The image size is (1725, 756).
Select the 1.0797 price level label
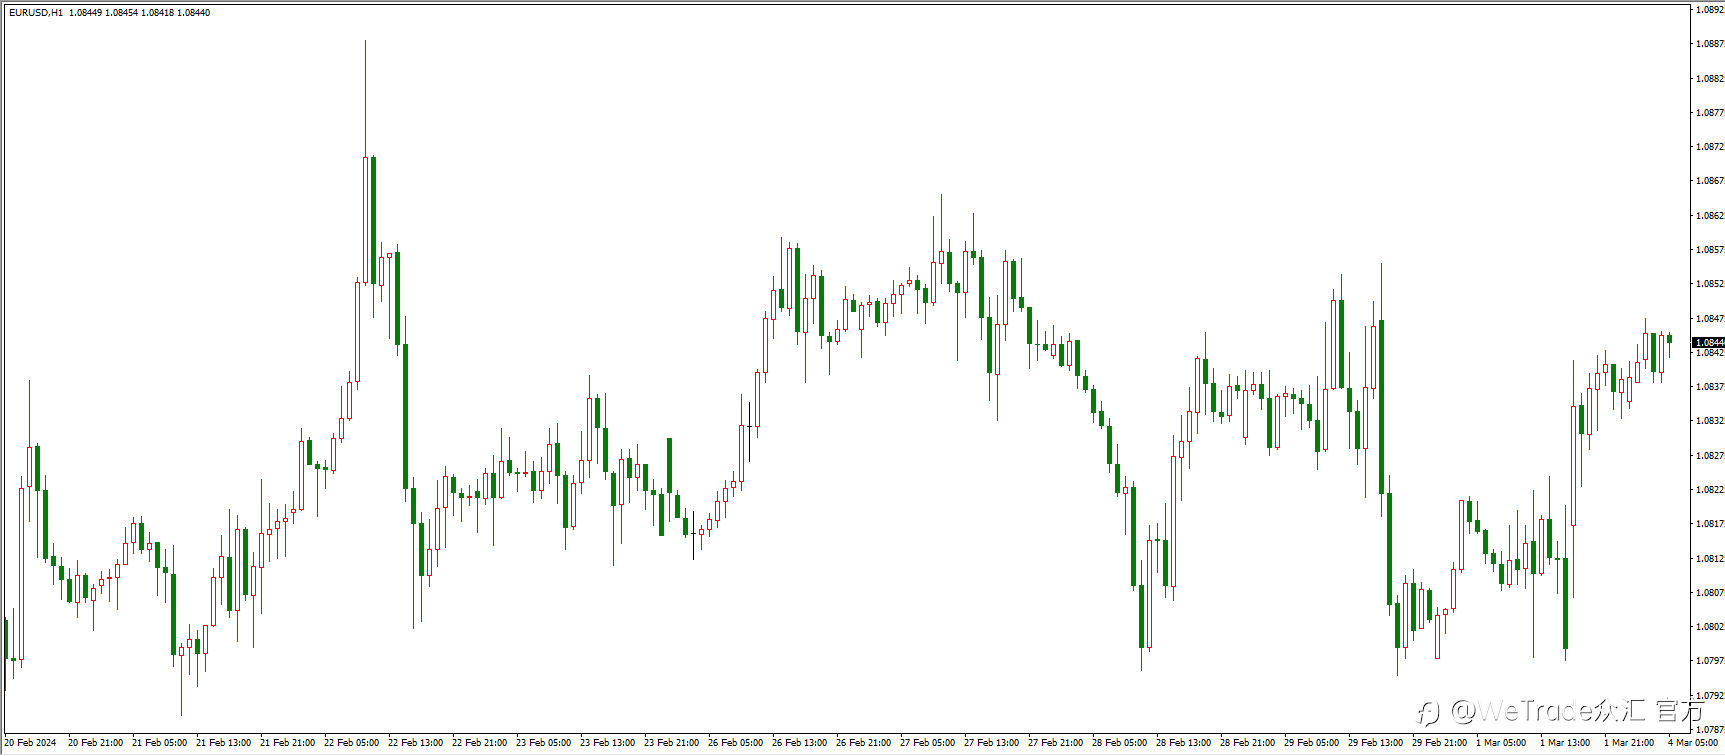1710,661
